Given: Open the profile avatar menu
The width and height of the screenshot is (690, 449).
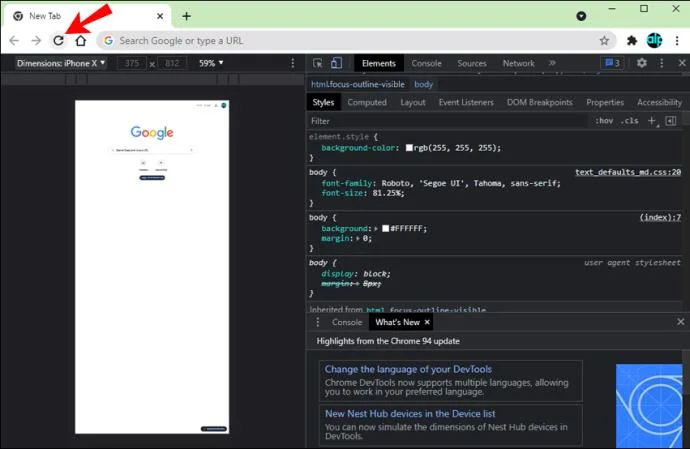Looking at the screenshot, I should (654, 40).
